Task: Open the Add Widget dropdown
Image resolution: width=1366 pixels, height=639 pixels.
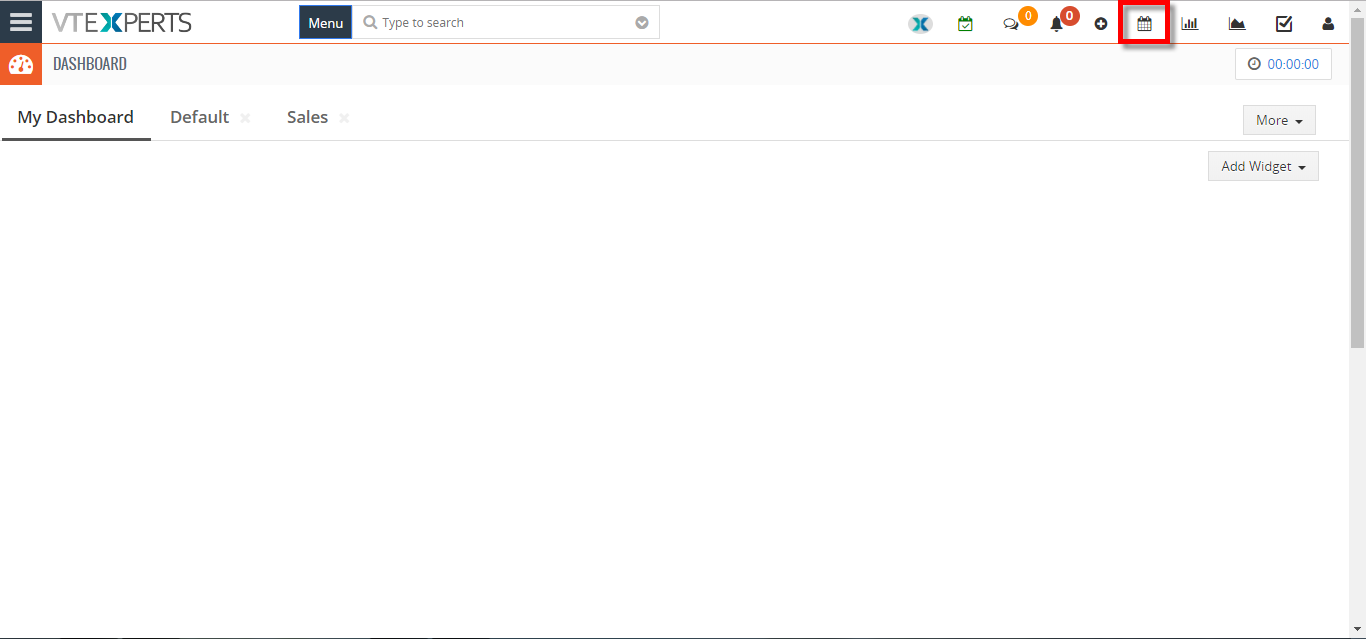Action: (x=1263, y=166)
